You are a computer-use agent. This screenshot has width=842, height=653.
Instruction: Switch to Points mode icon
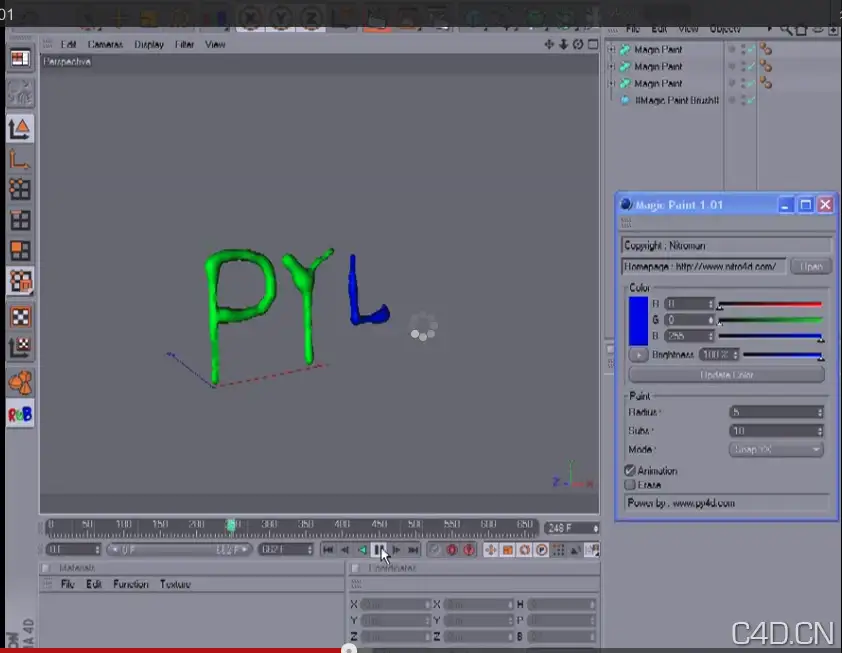point(20,189)
